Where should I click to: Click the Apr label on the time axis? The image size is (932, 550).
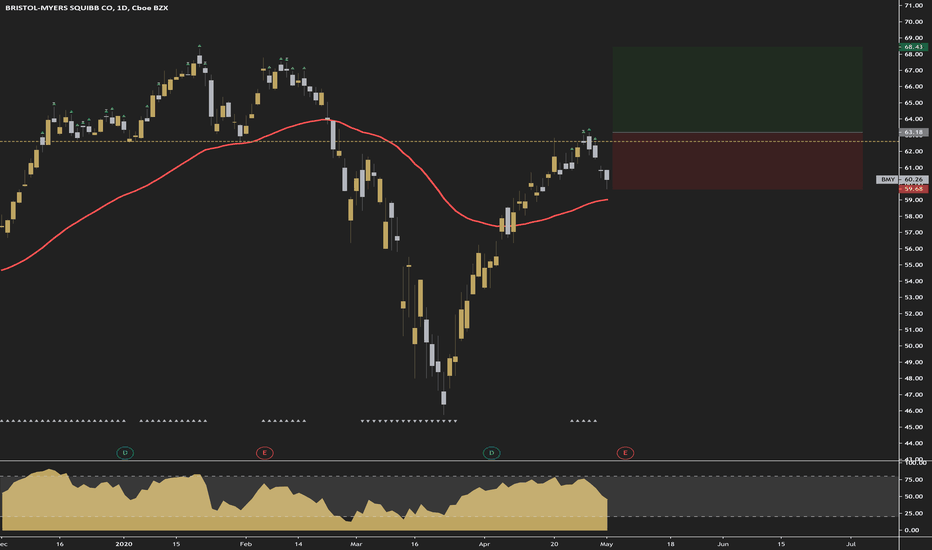click(484, 543)
